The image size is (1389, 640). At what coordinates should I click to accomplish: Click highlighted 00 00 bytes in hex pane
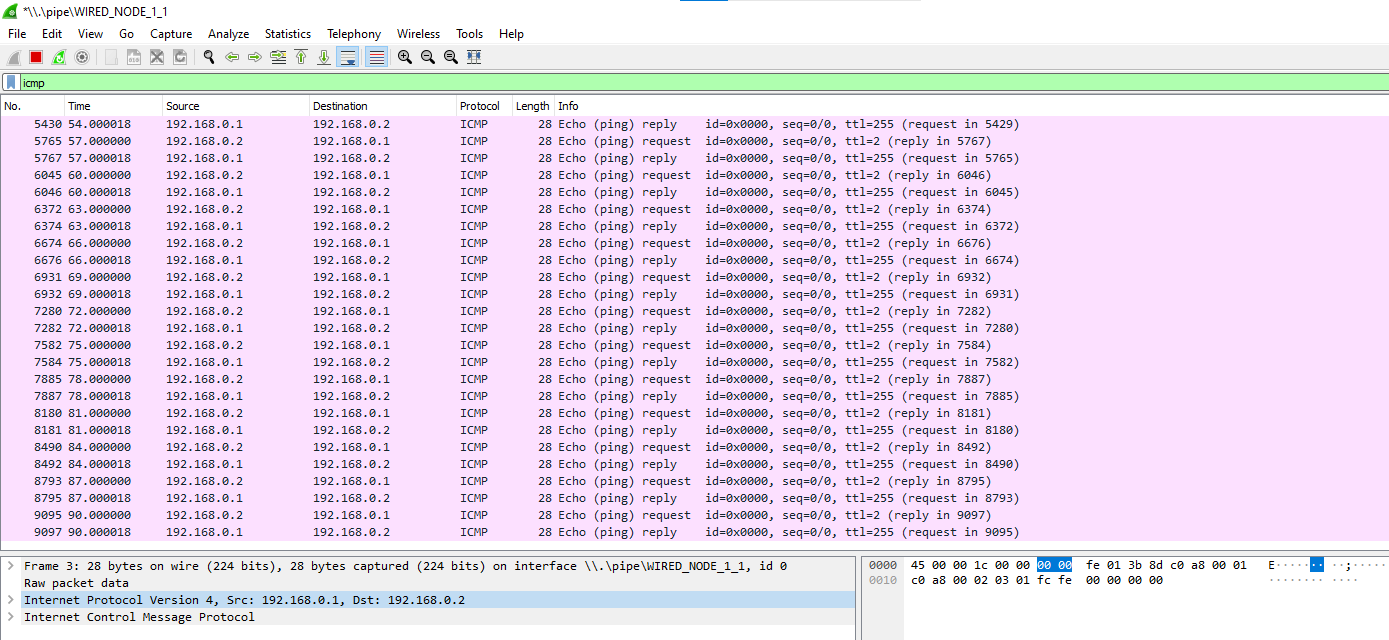(1054, 565)
